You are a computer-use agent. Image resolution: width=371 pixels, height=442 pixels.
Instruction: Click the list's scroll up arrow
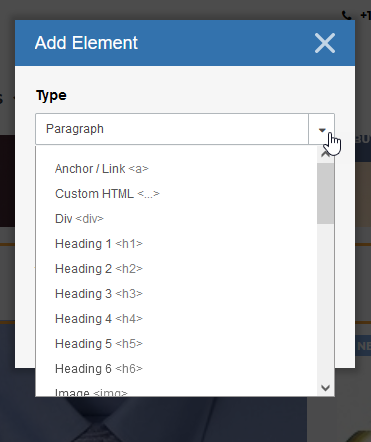(325, 154)
